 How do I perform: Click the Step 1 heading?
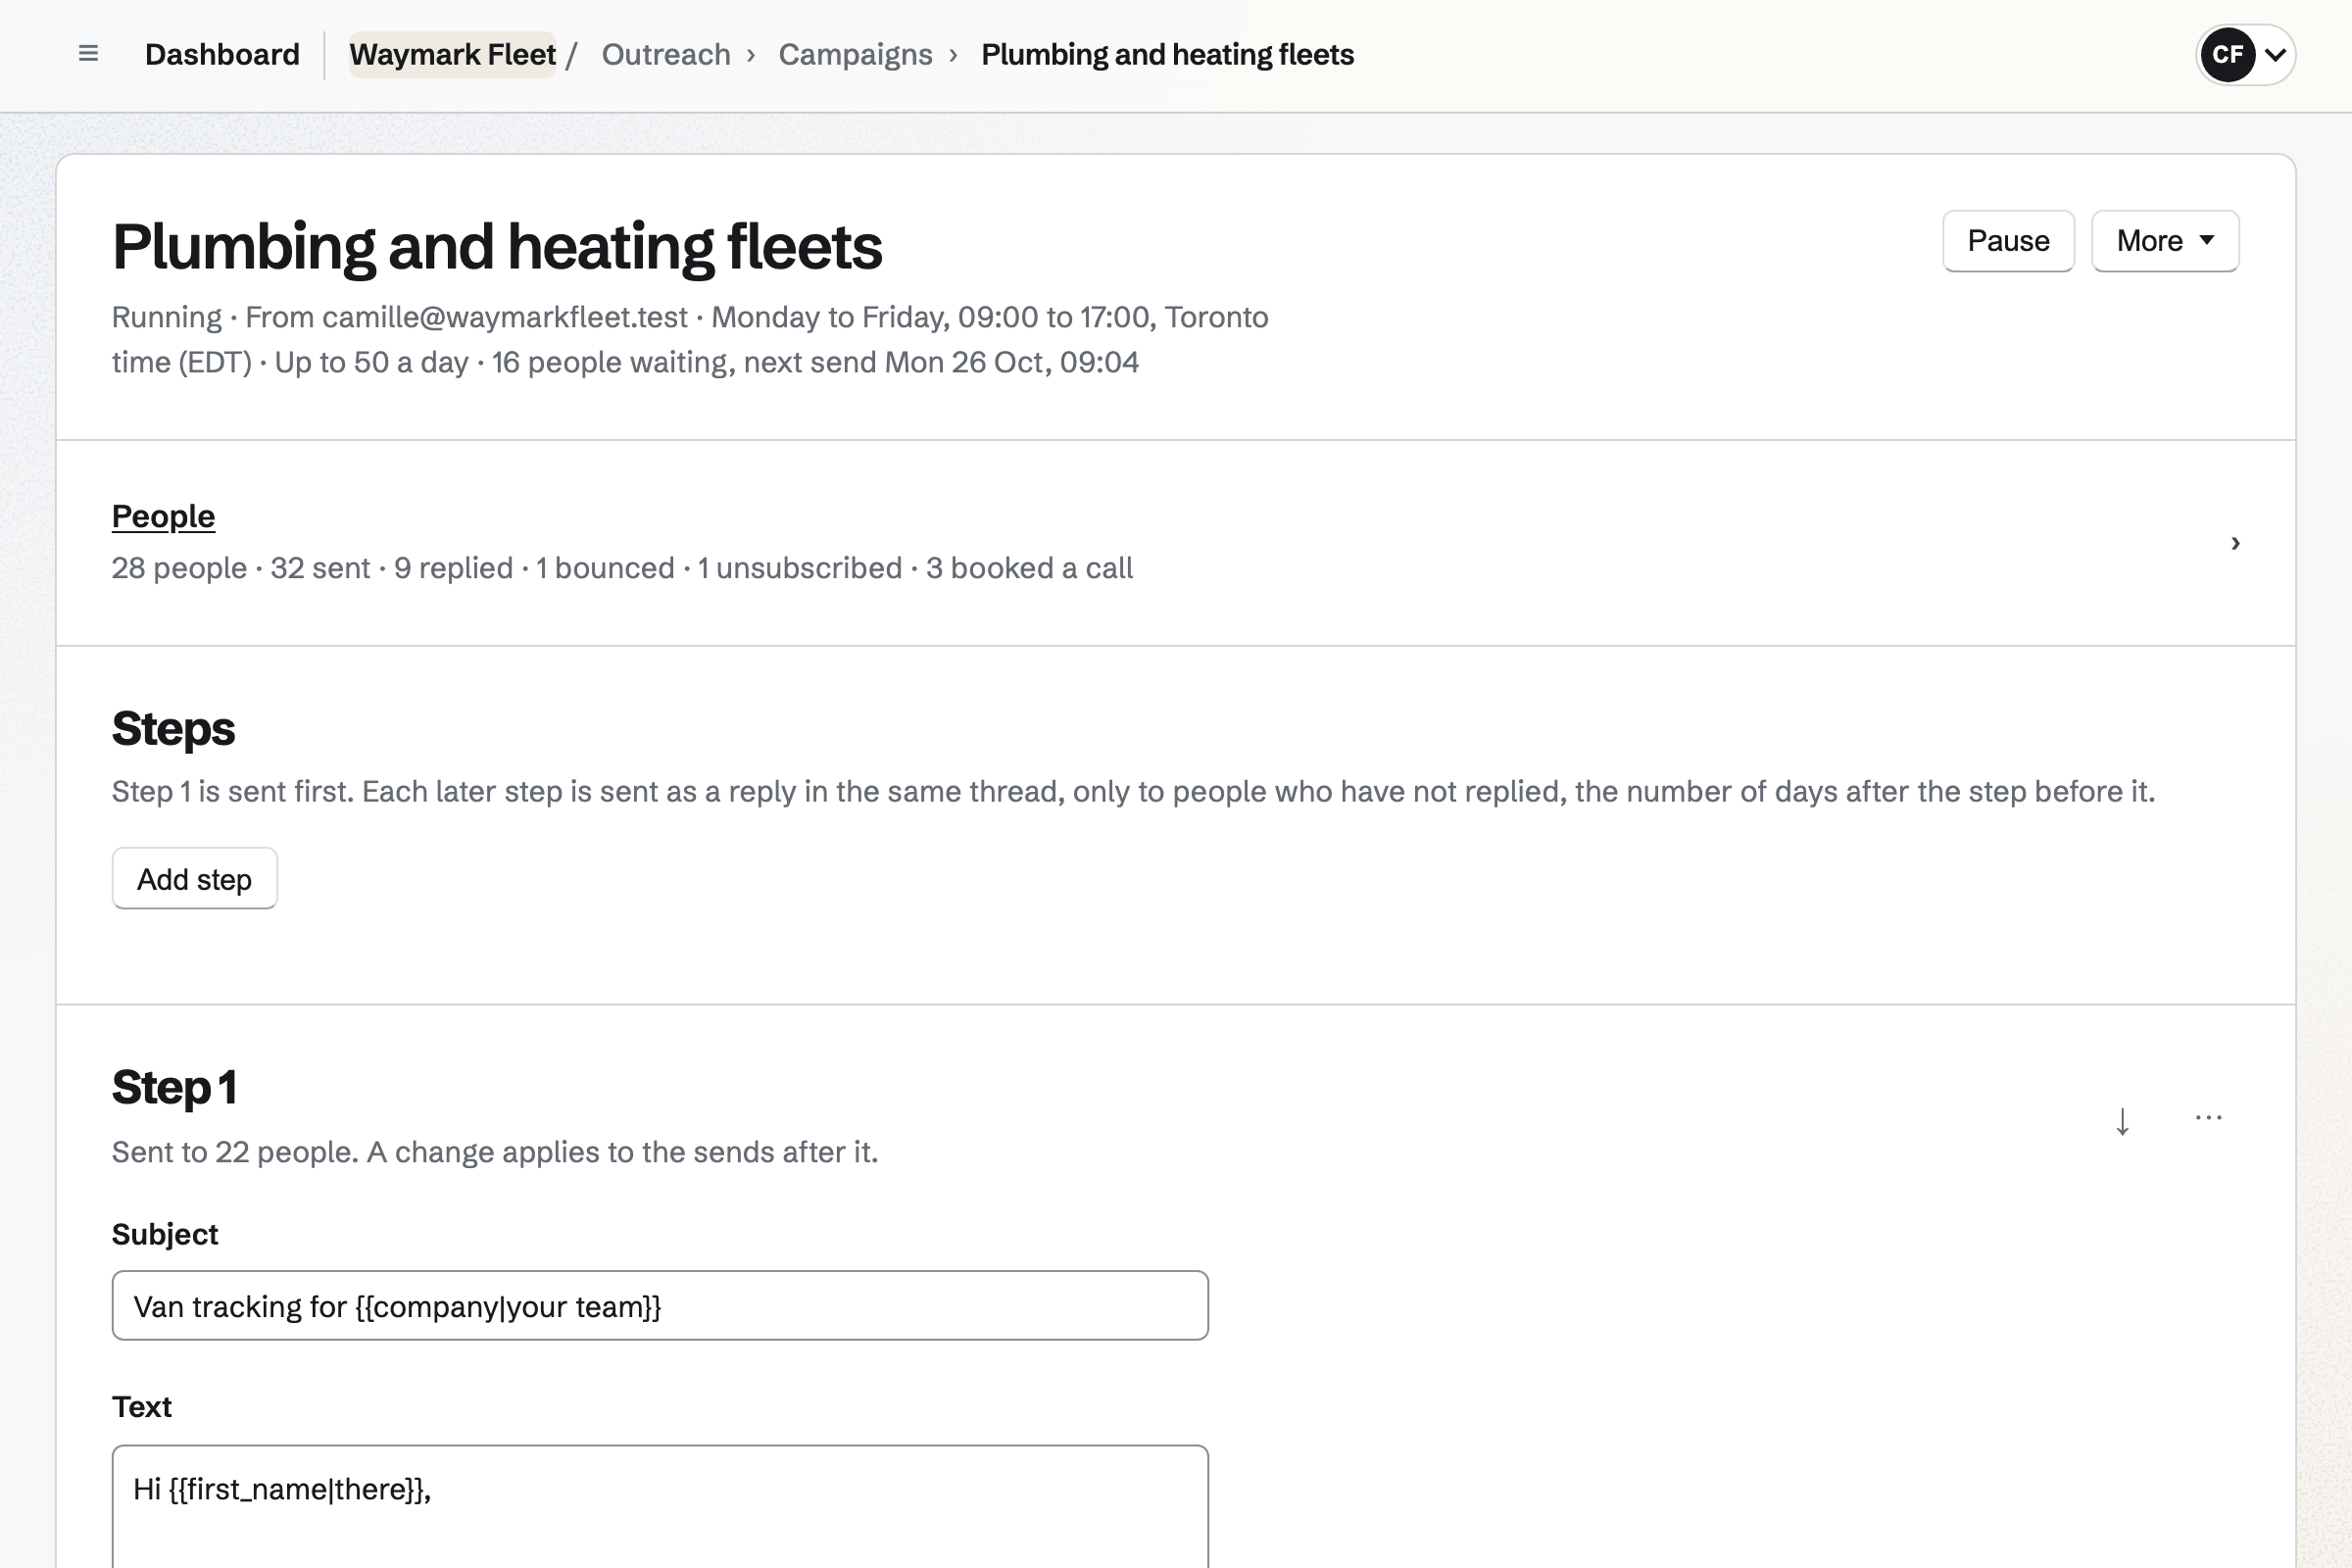point(174,1087)
